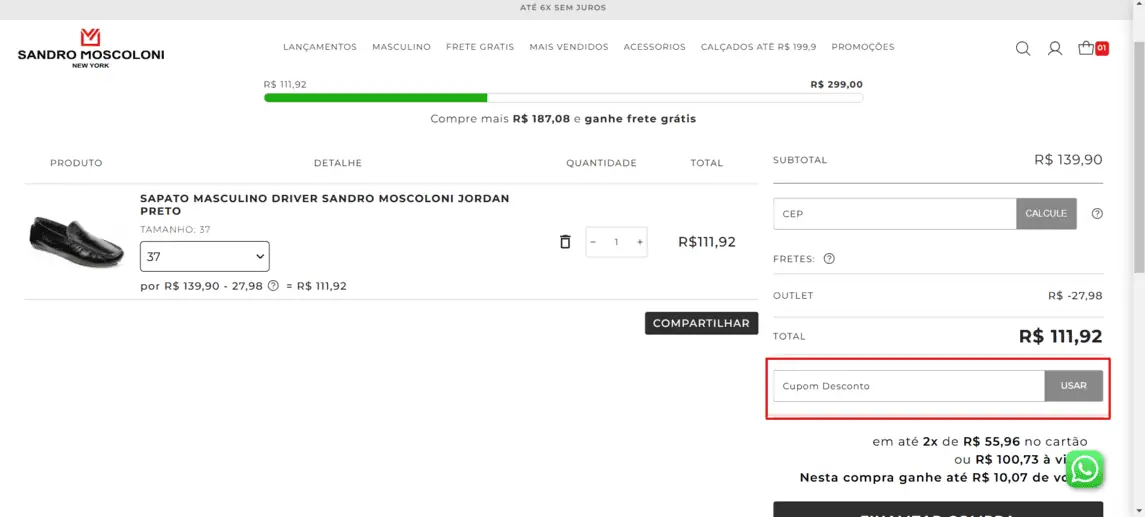1145x517 pixels.
Task: Delete item with the trash icon
Action: pos(564,242)
